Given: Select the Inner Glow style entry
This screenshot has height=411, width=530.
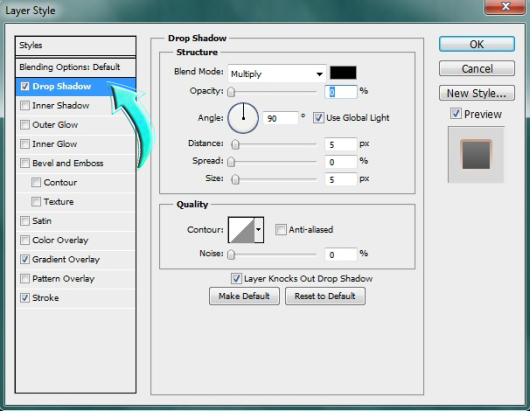Looking at the screenshot, I should 76,144.
